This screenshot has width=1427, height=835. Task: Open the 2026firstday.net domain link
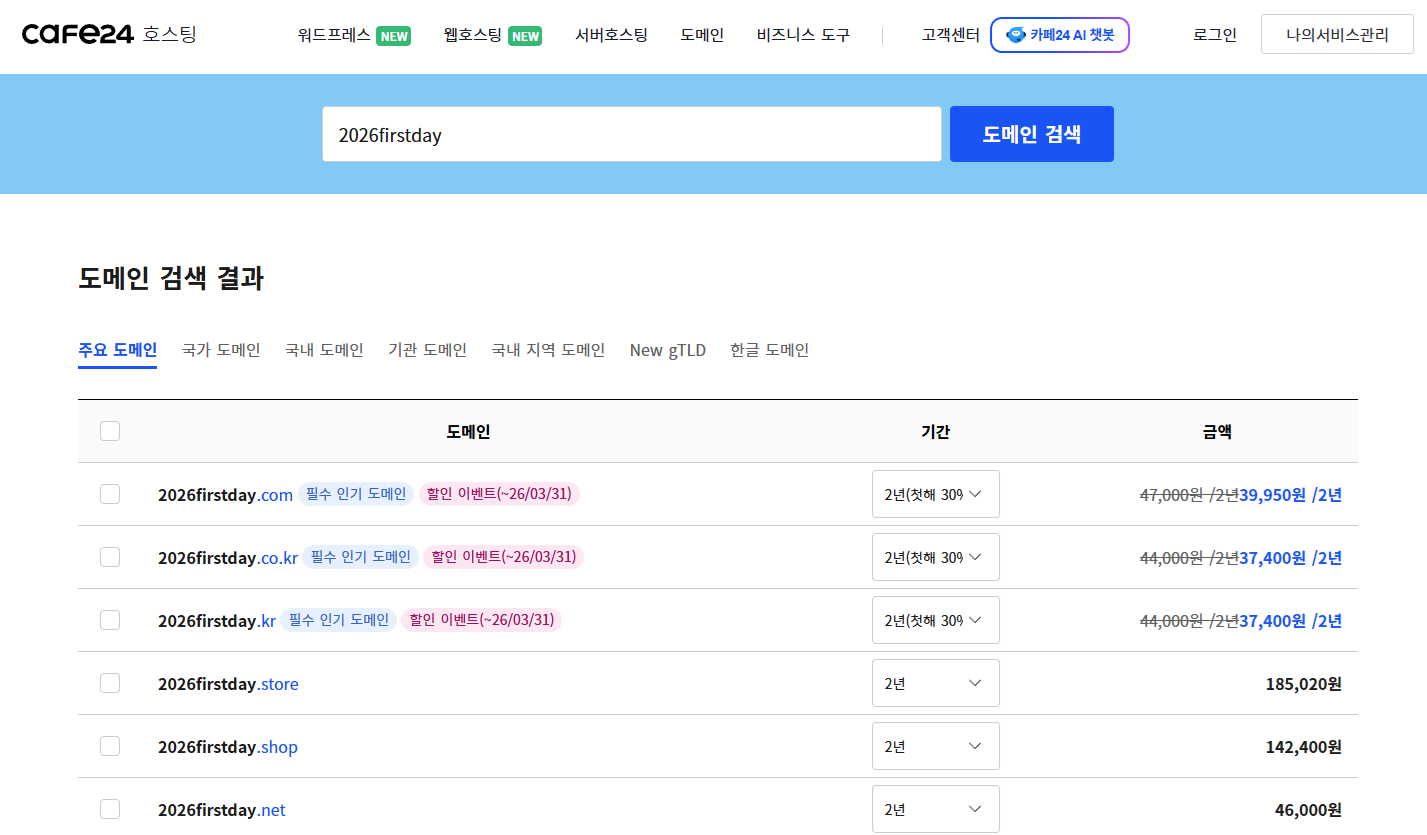[x=222, y=809]
